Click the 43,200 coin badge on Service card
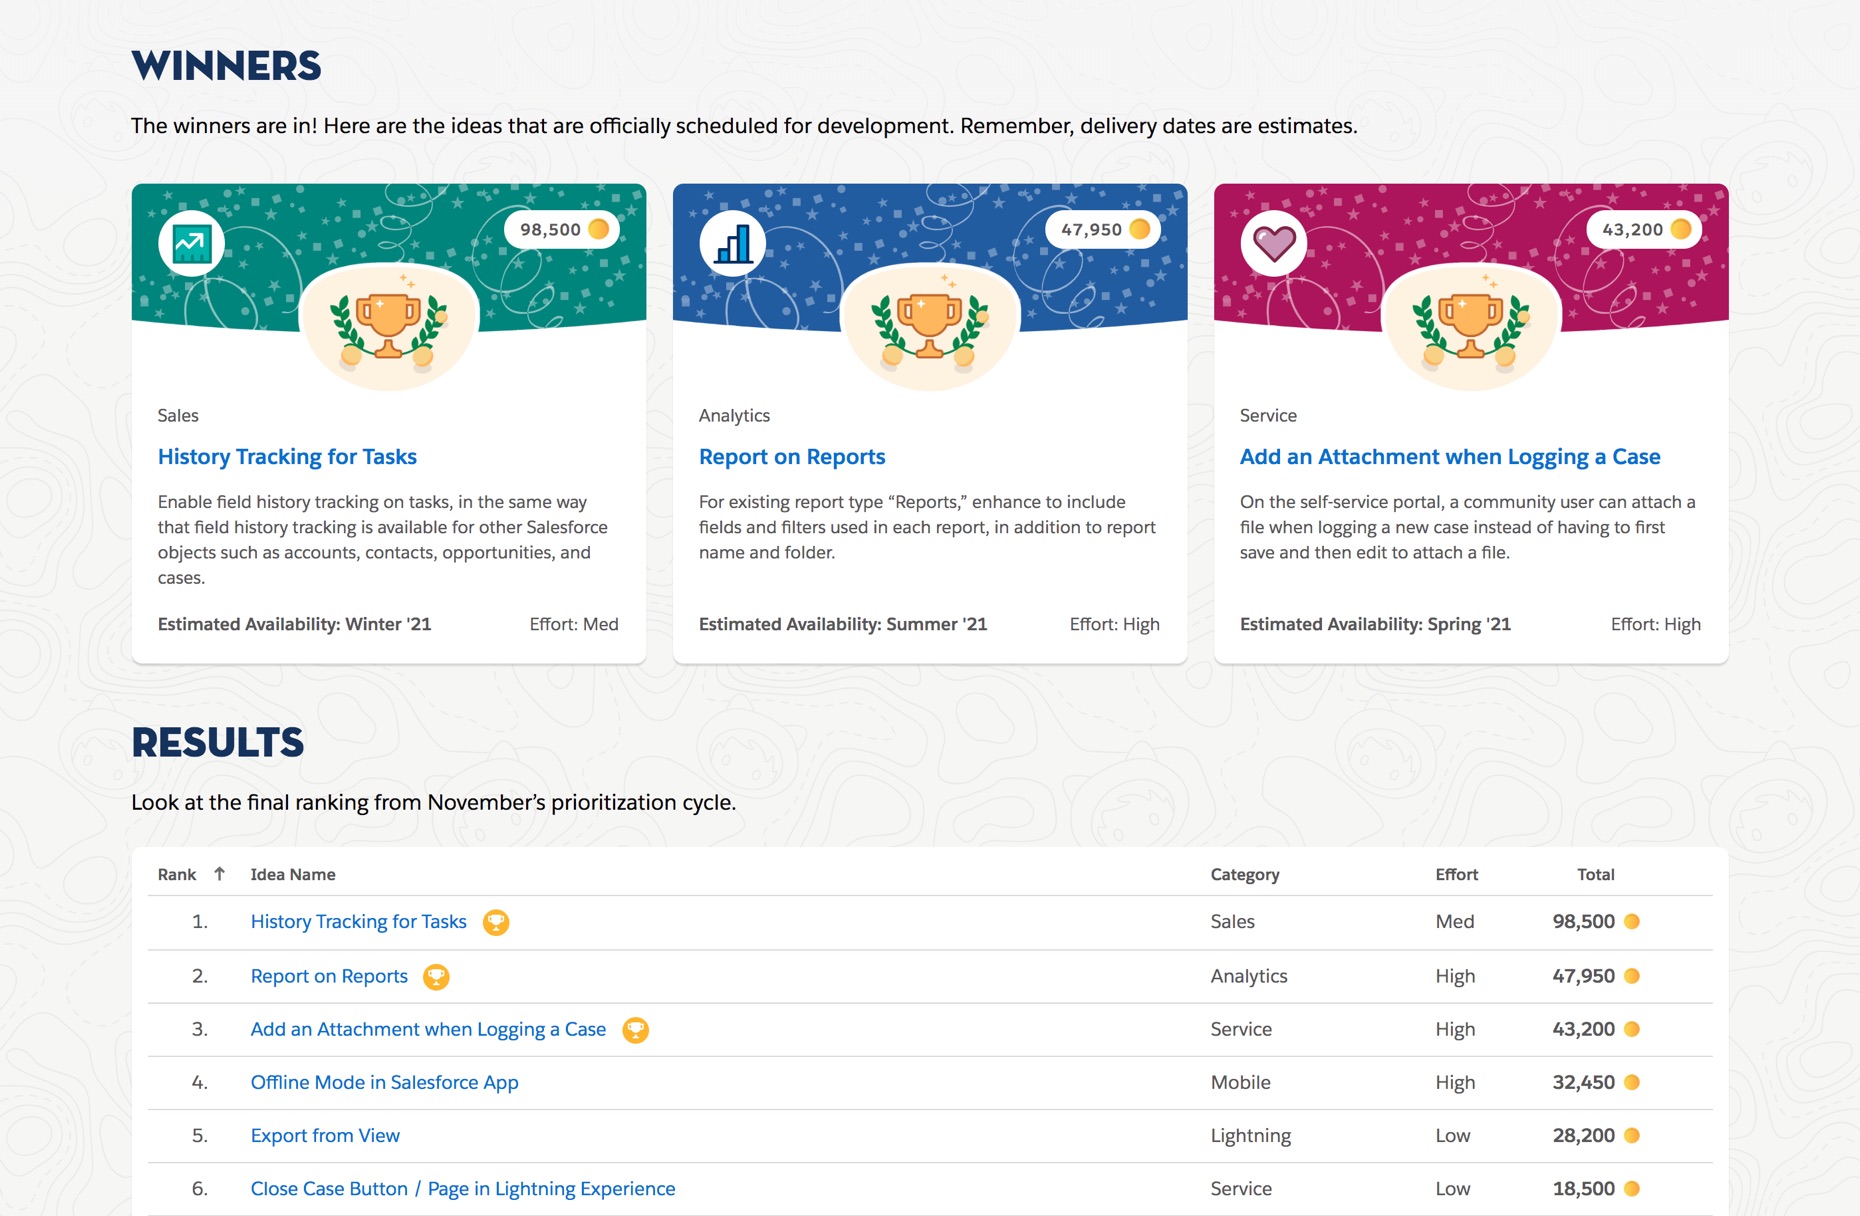Viewport: 1860px width, 1216px height. click(1645, 230)
